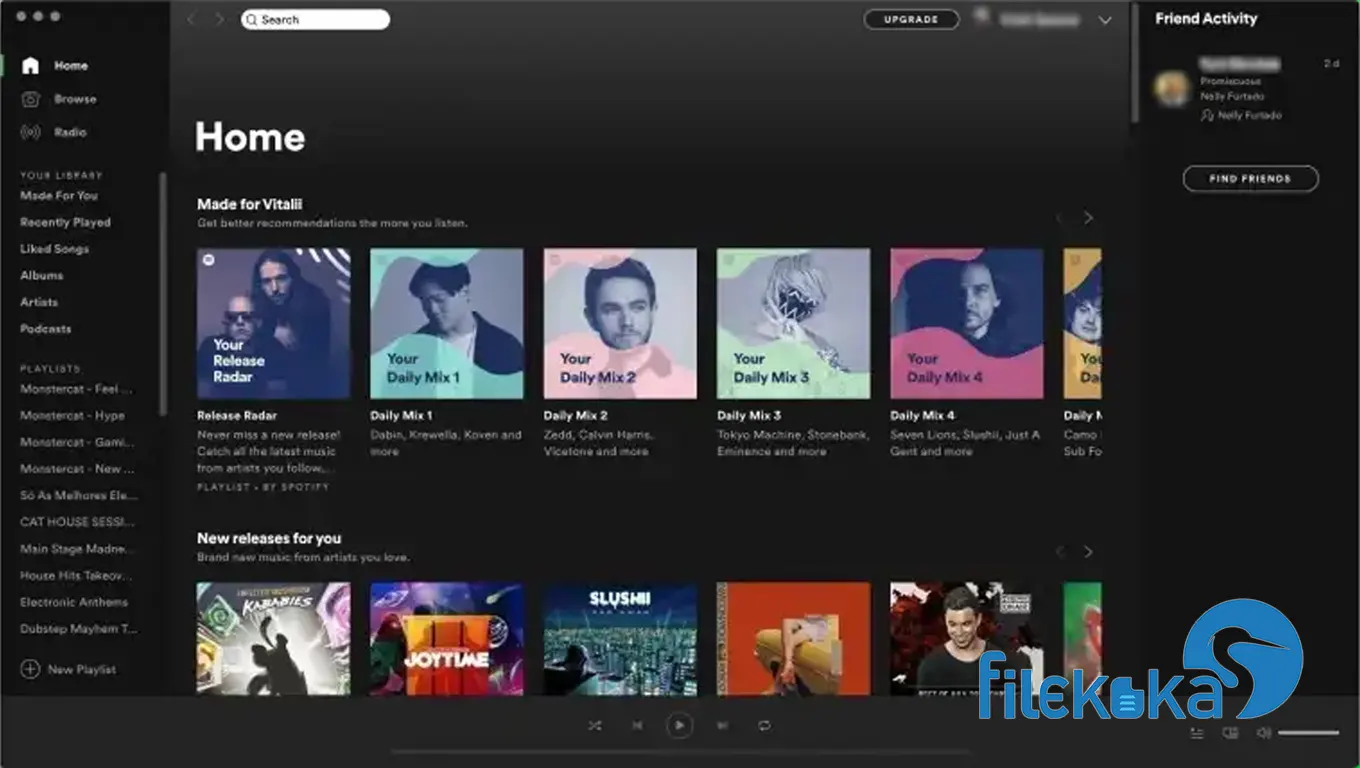Open Made For You library item
Image resolution: width=1360 pixels, height=768 pixels.
[x=59, y=196]
